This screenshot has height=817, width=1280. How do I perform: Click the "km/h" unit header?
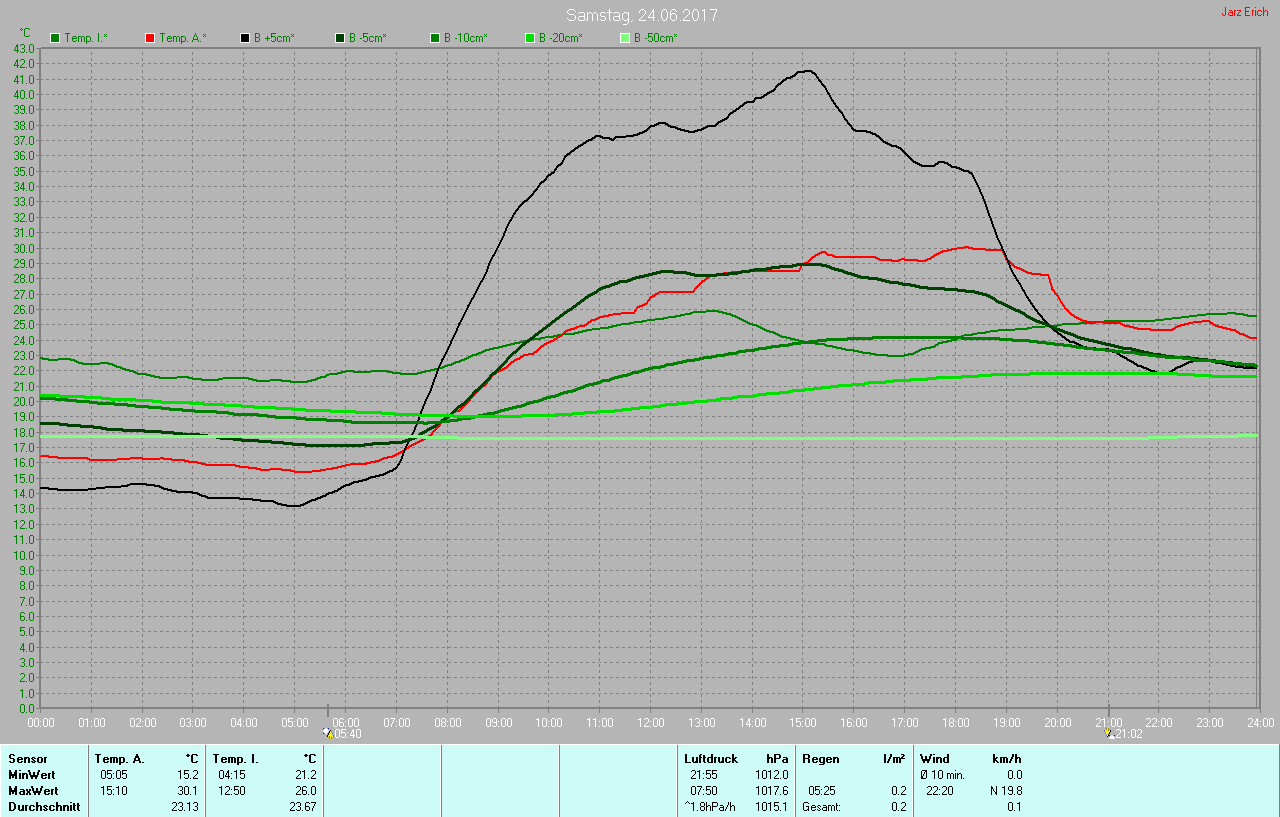click(1006, 759)
